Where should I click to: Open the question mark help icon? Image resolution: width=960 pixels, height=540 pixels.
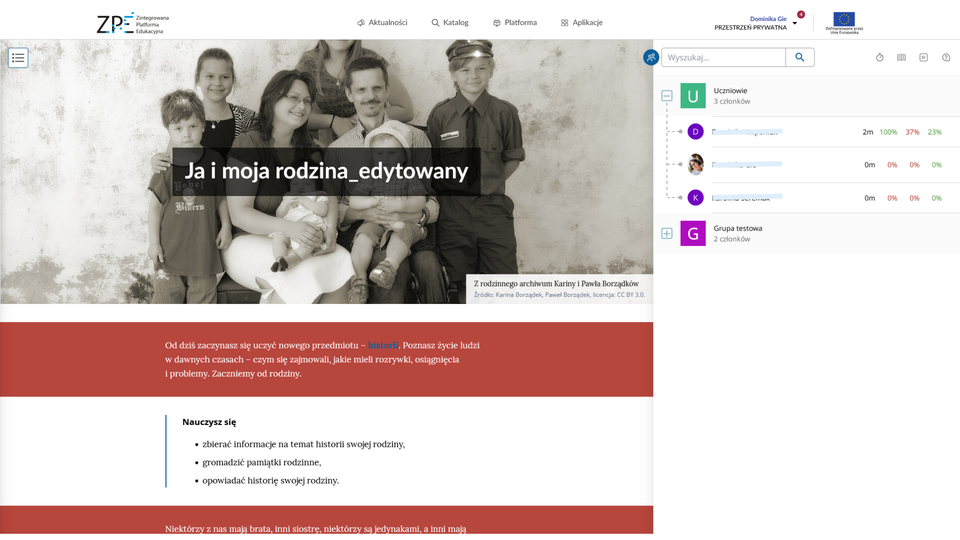click(946, 58)
